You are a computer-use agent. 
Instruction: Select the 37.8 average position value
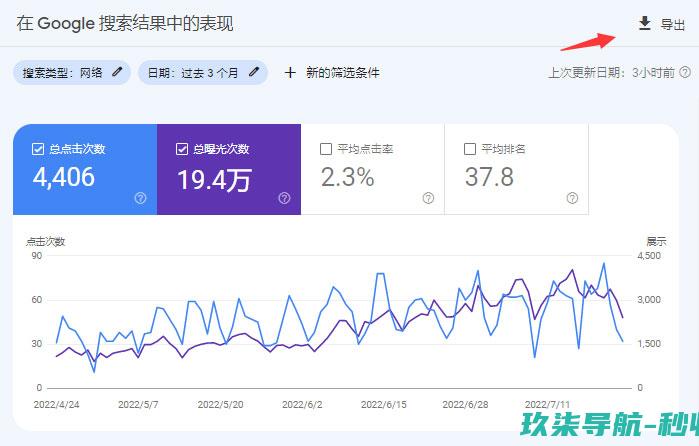(489, 177)
